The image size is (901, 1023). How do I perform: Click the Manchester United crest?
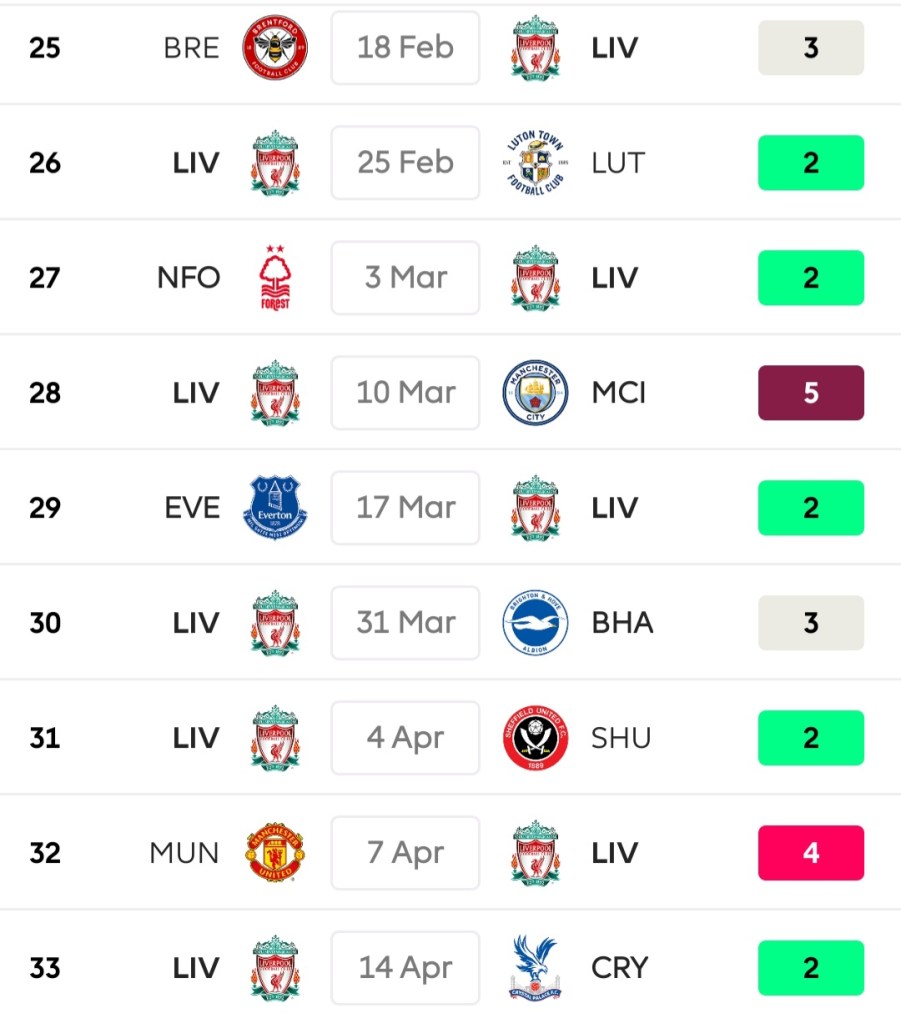pyautogui.click(x=275, y=853)
